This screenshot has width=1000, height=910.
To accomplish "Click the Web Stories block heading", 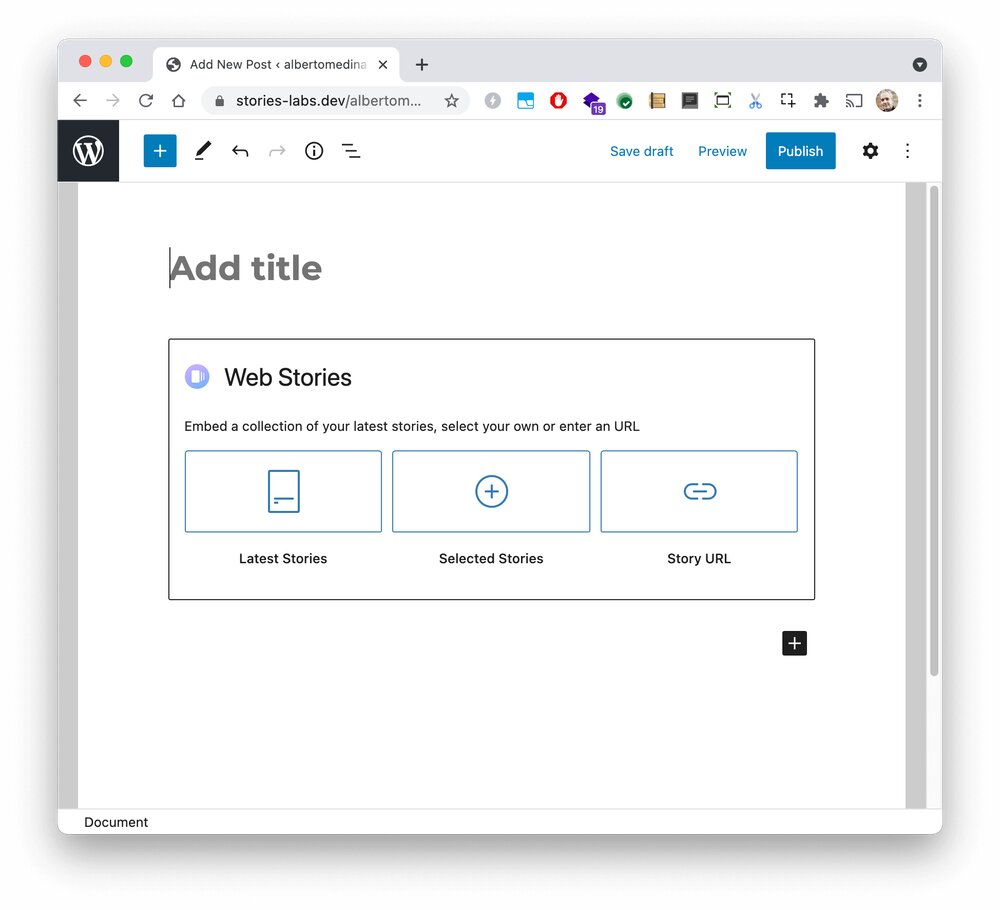I will [x=288, y=378].
